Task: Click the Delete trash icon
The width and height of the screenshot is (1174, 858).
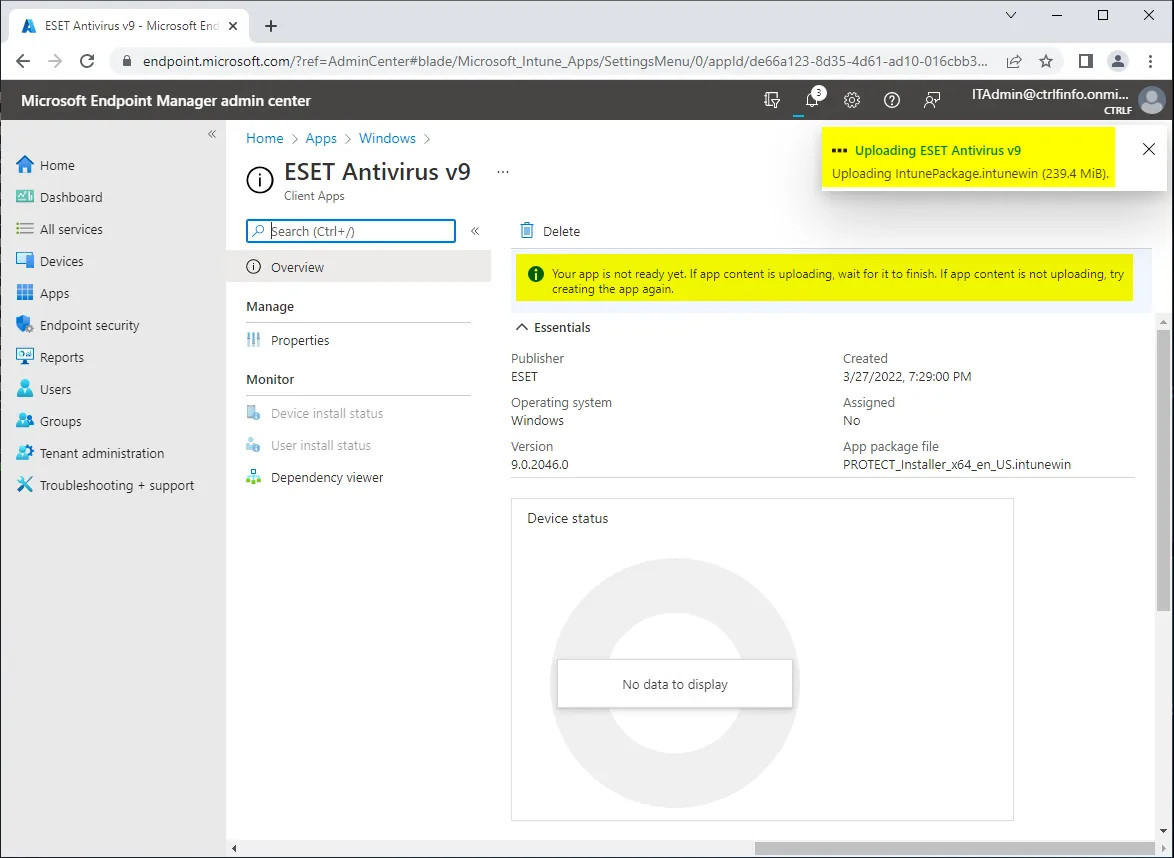Action: (527, 231)
